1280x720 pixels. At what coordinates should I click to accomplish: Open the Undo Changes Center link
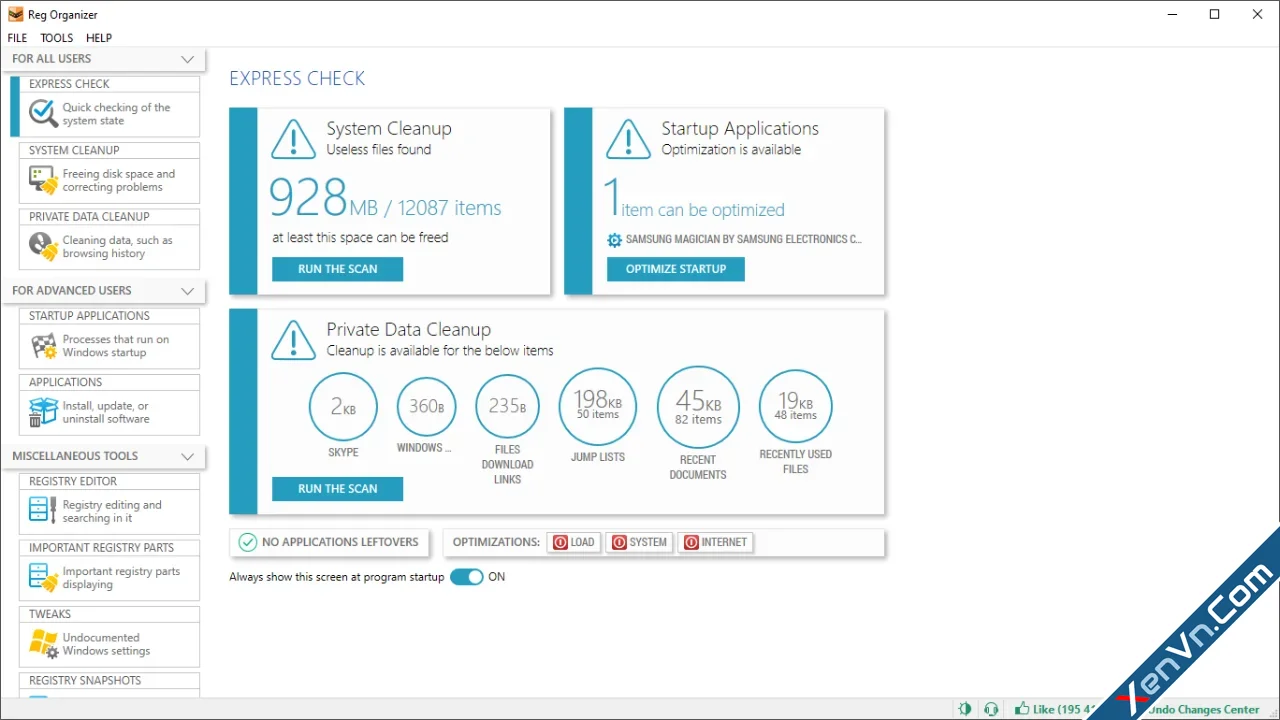(x=1204, y=710)
